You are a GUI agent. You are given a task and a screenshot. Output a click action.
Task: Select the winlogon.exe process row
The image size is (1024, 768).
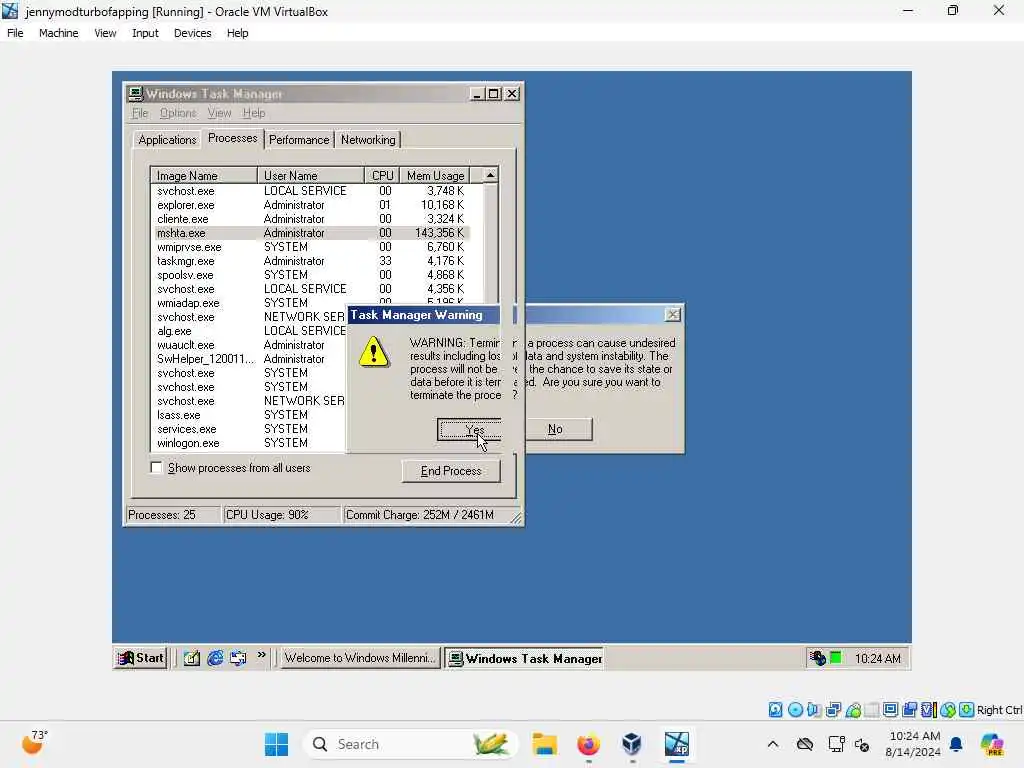[249, 443]
